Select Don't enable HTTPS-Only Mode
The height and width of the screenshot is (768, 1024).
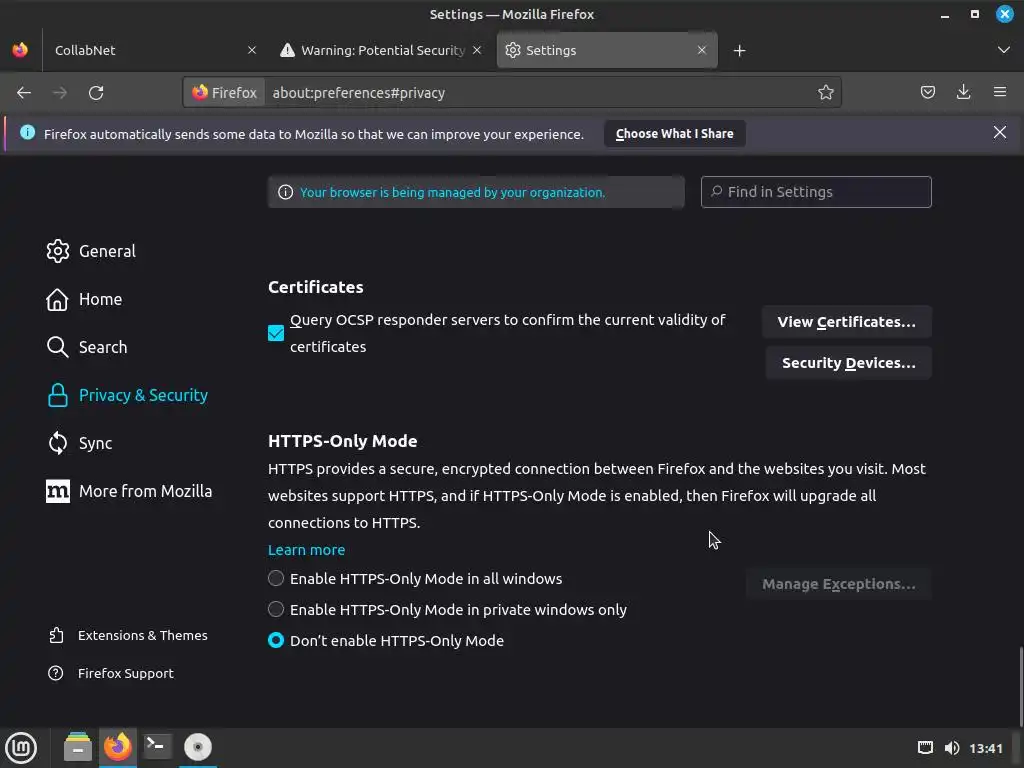click(x=276, y=641)
